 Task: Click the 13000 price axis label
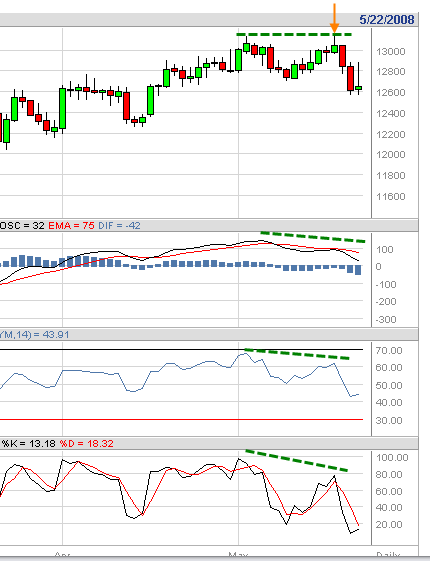pyautogui.click(x=391, y=52)
